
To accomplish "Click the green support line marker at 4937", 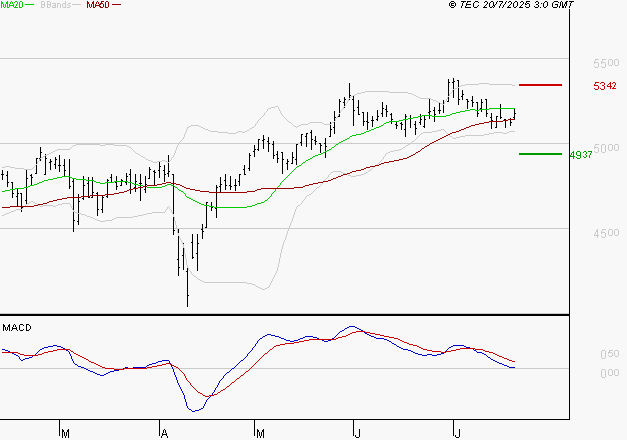I will click(x=540, y=154).
